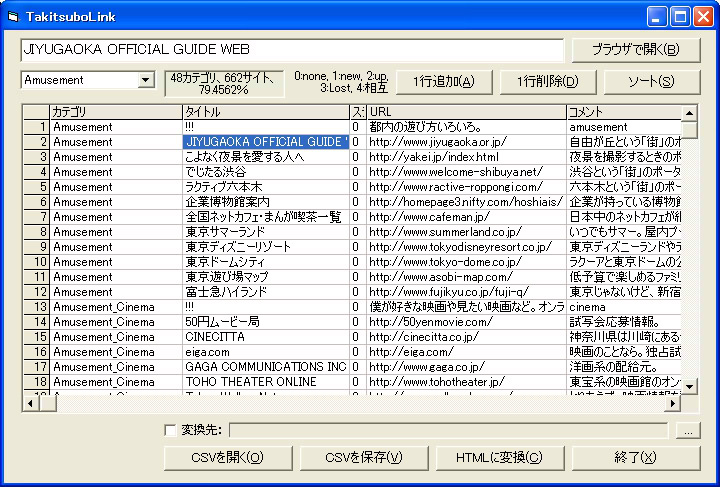
Task: Click the CSVを保存(V) button
Action: click(x=363, y=458)
